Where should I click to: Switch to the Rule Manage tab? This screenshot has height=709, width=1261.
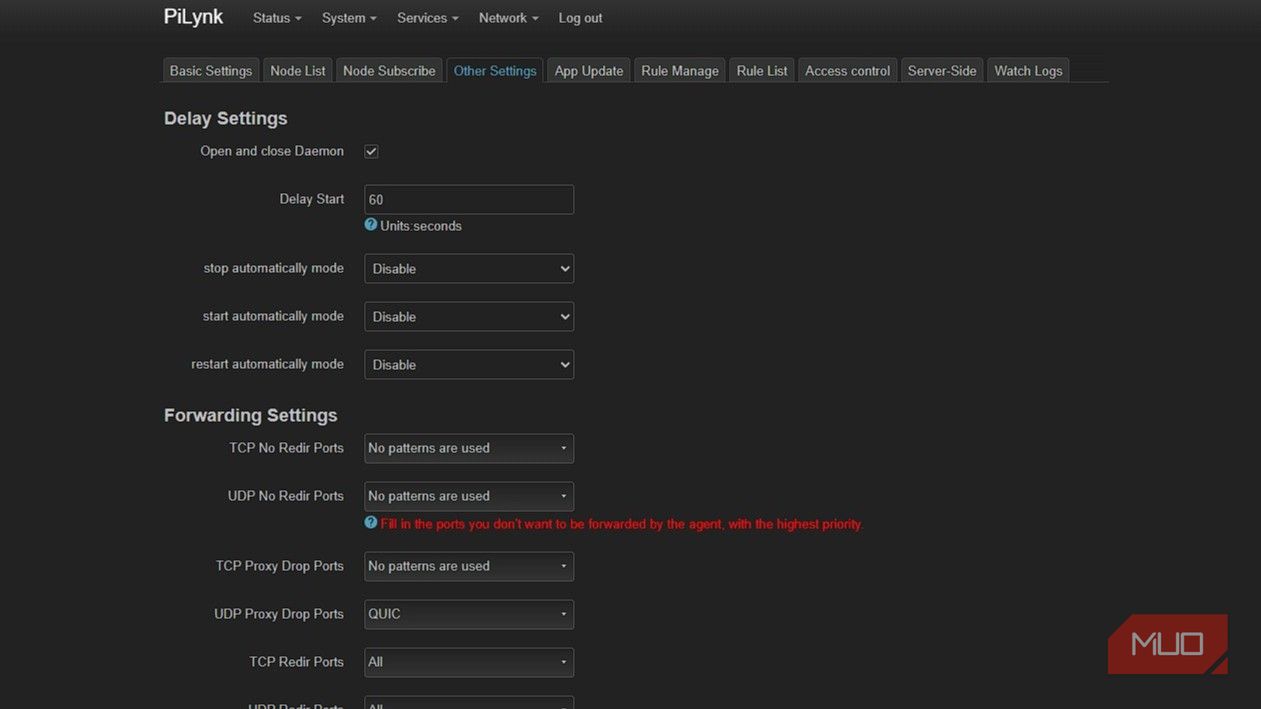(x=680, y=71)
